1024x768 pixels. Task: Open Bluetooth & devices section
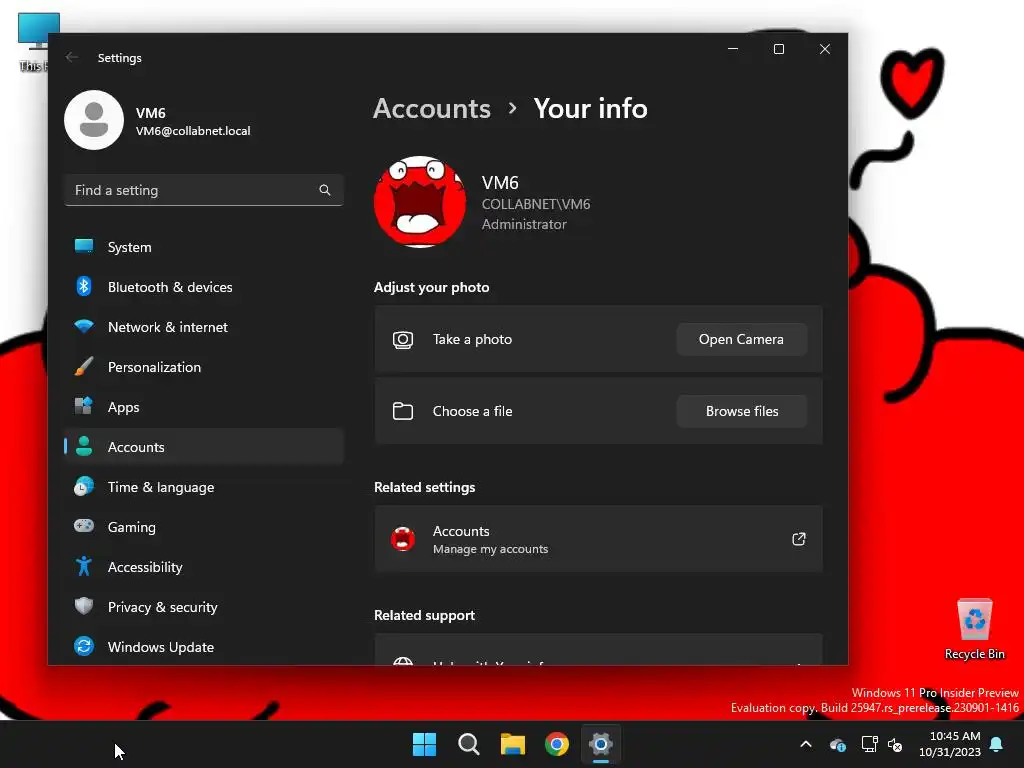tap(204, 287)
